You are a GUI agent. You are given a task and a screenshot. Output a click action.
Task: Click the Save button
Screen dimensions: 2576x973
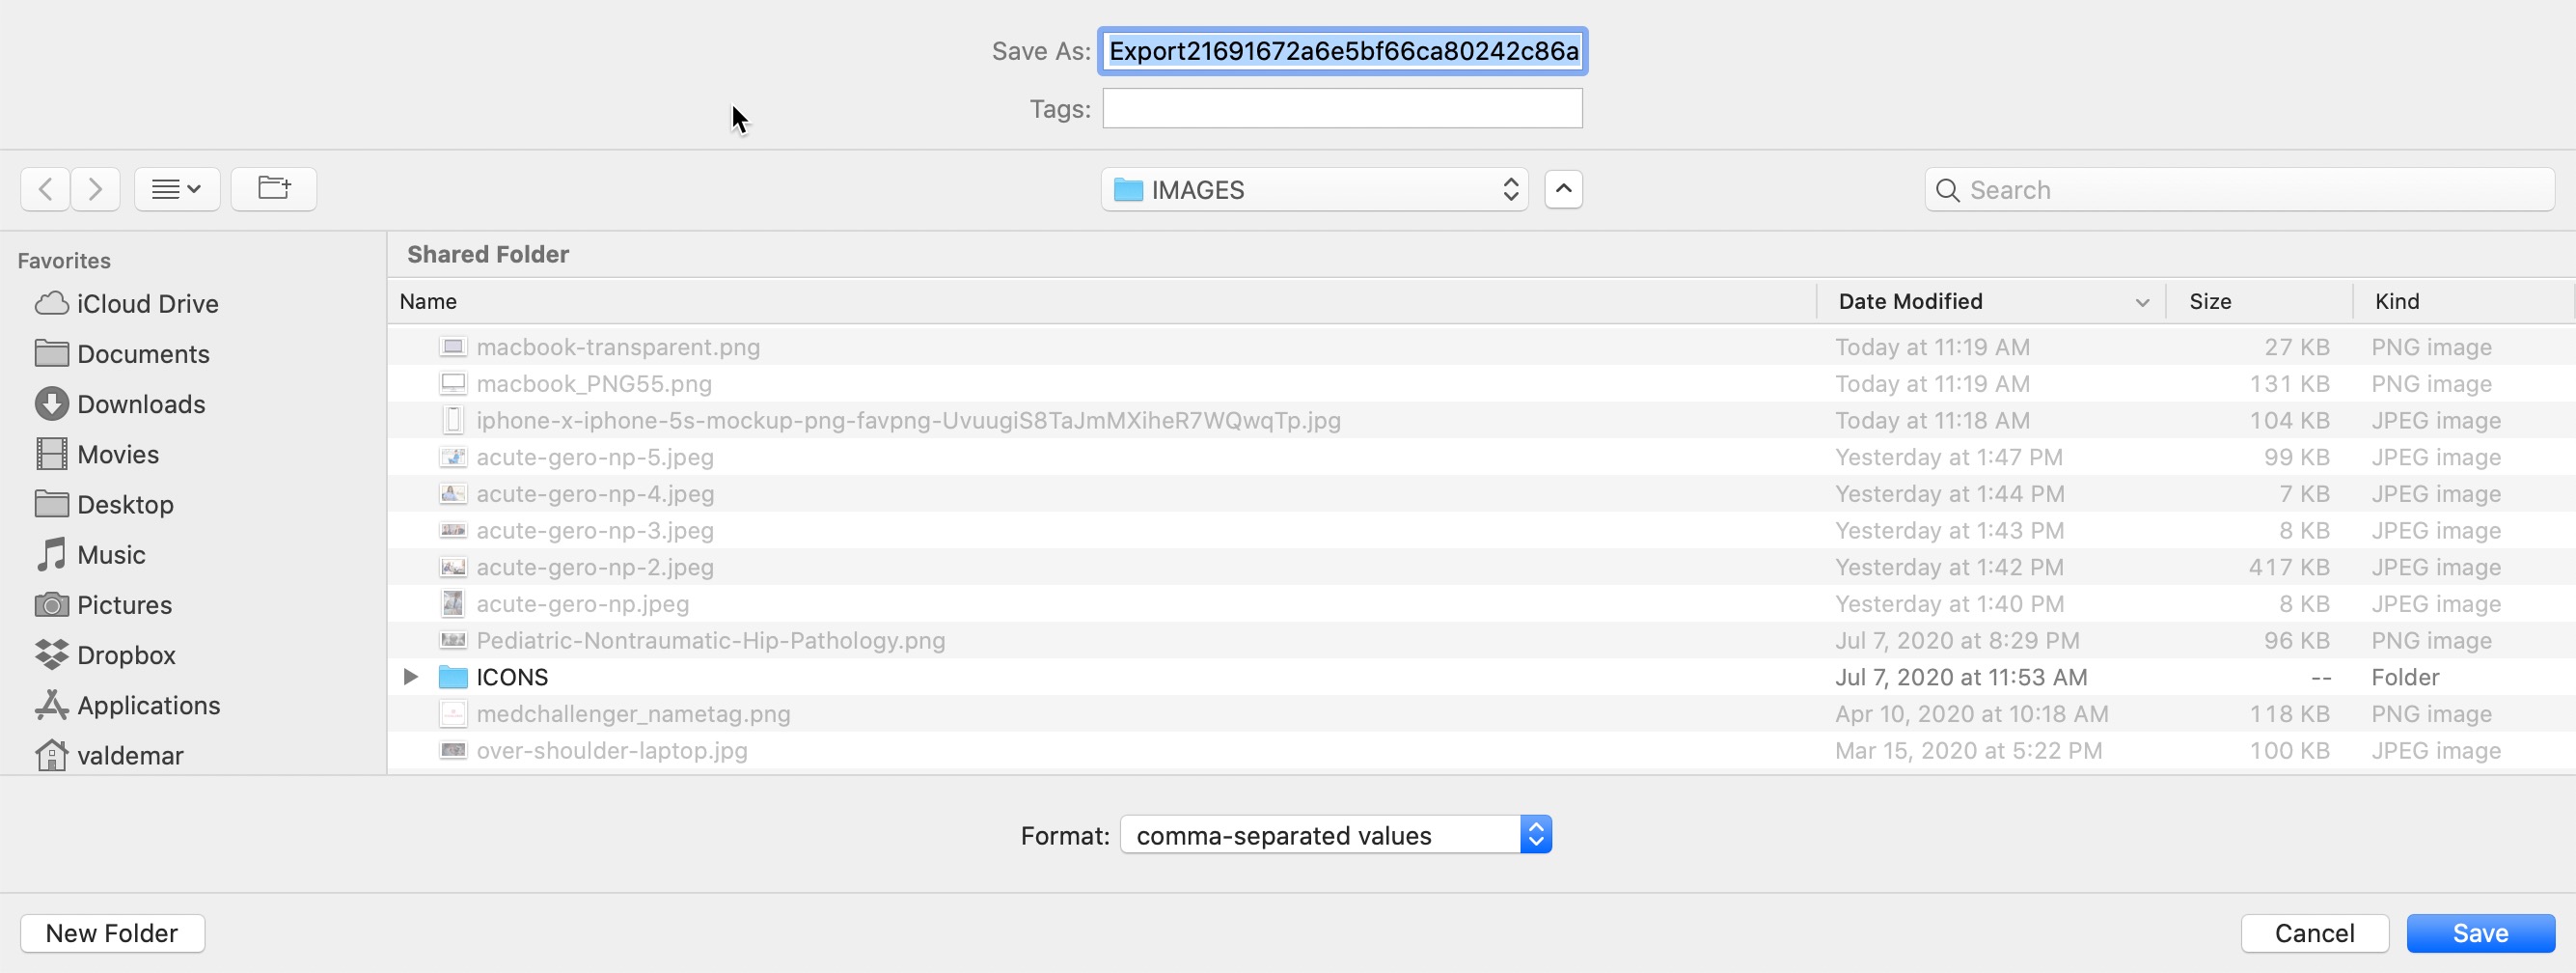pos(2480,933)
